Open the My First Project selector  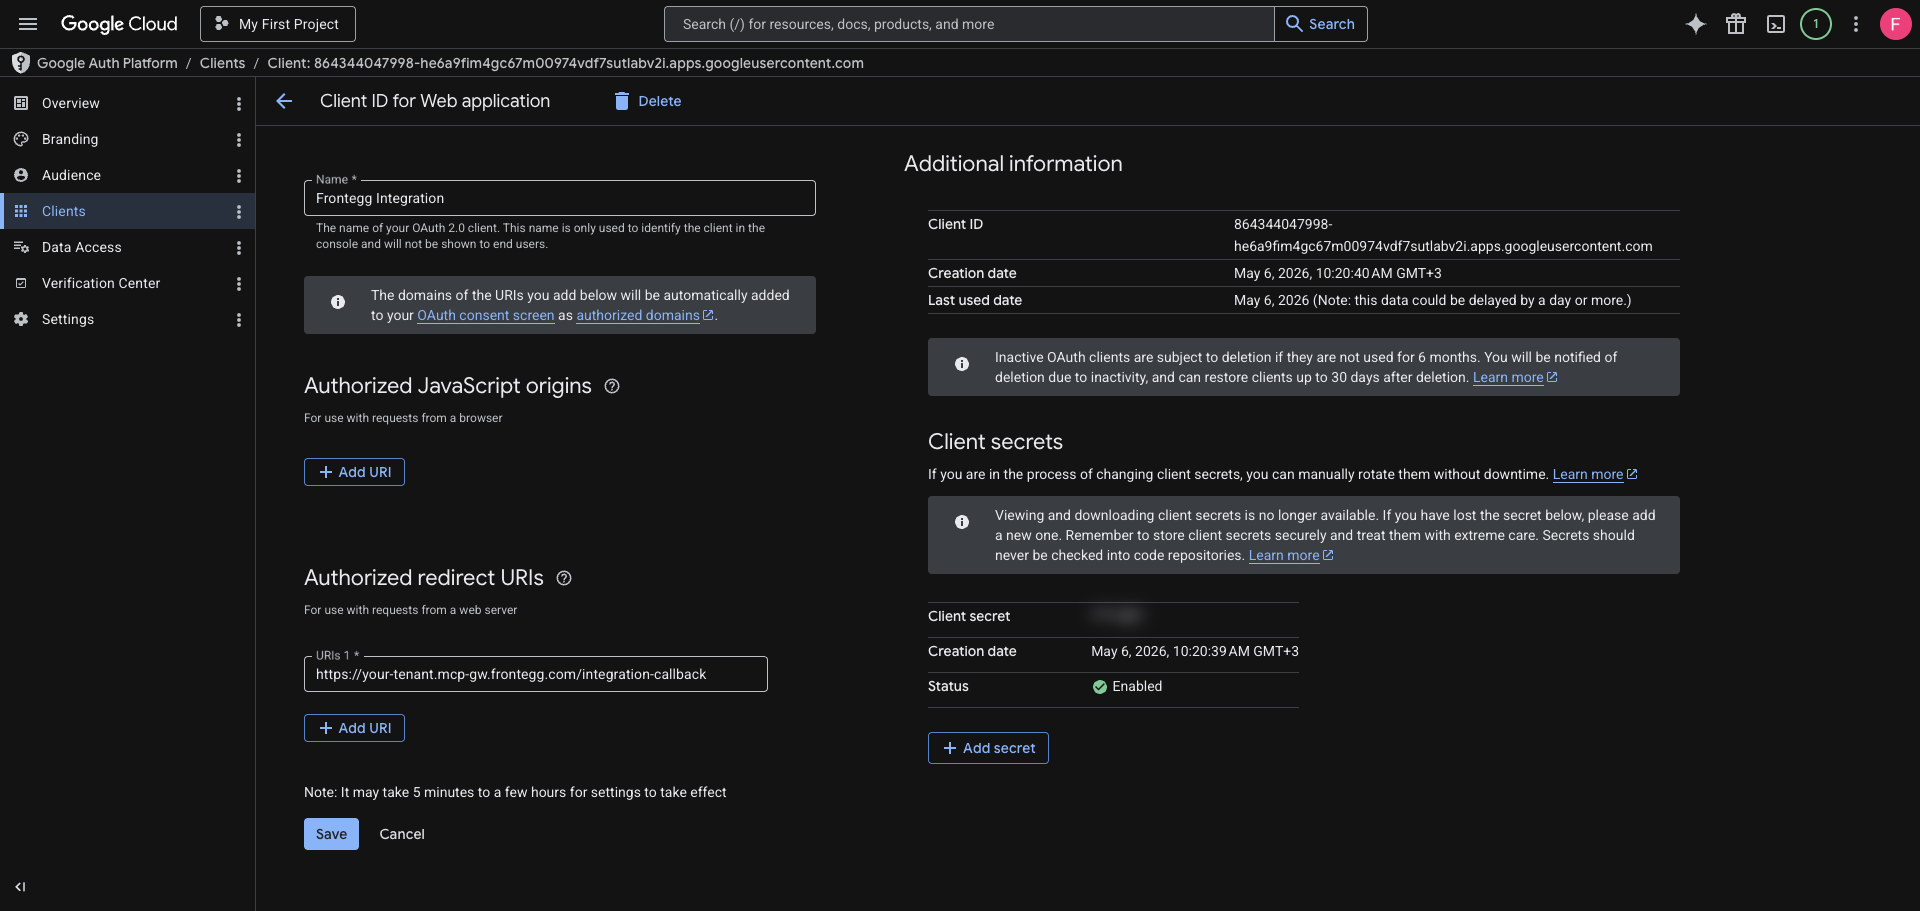tap(278, 24)
